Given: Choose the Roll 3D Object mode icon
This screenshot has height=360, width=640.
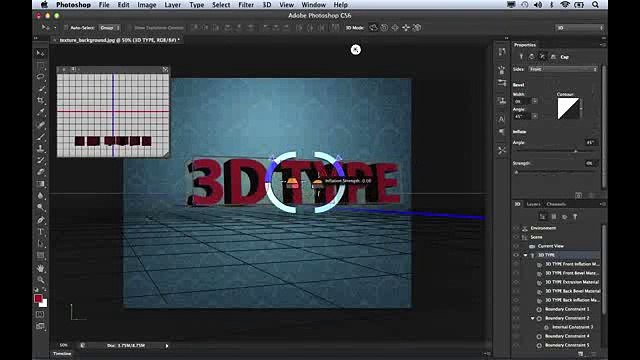Looking at the screenshot, I should point(384,28).
